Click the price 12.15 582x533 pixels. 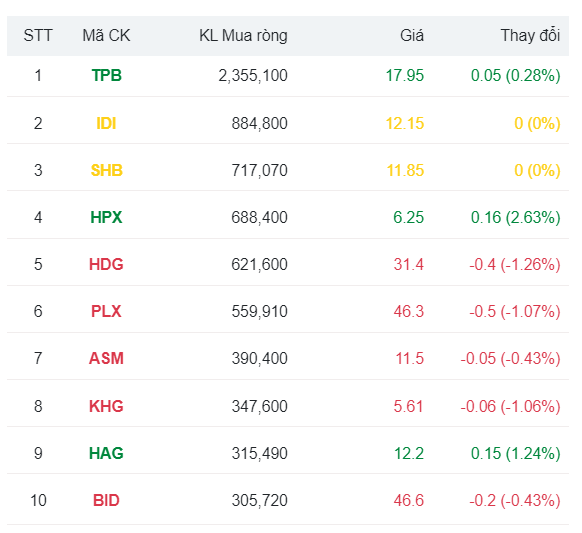(405, 124)
